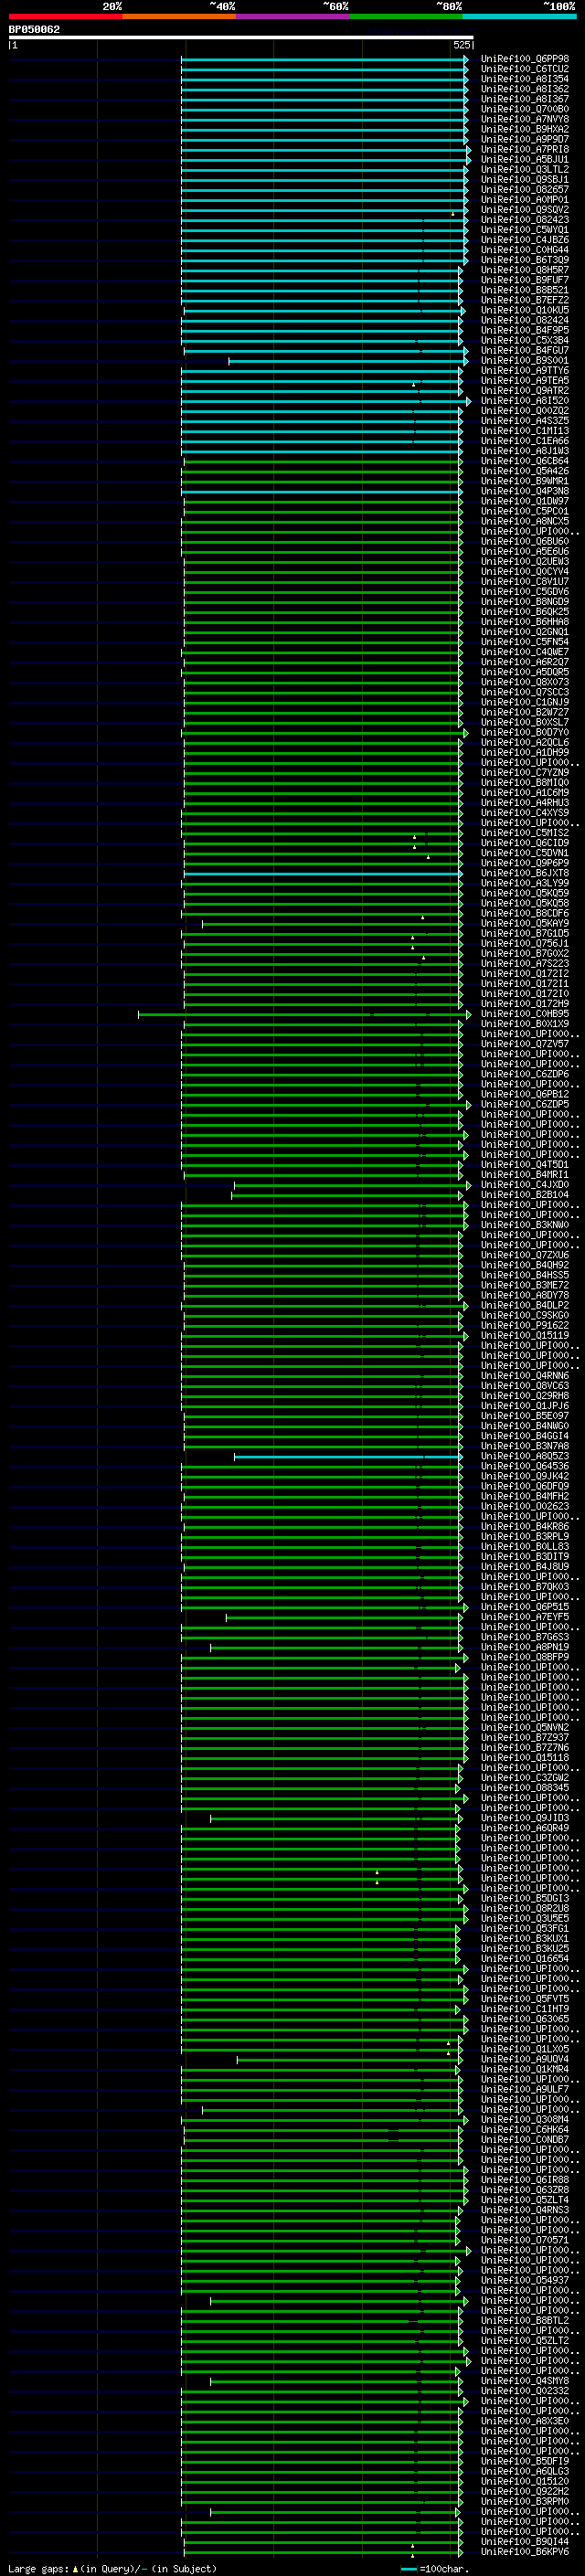Select hit UniRef100_Q10KU5

coord(524,310)
